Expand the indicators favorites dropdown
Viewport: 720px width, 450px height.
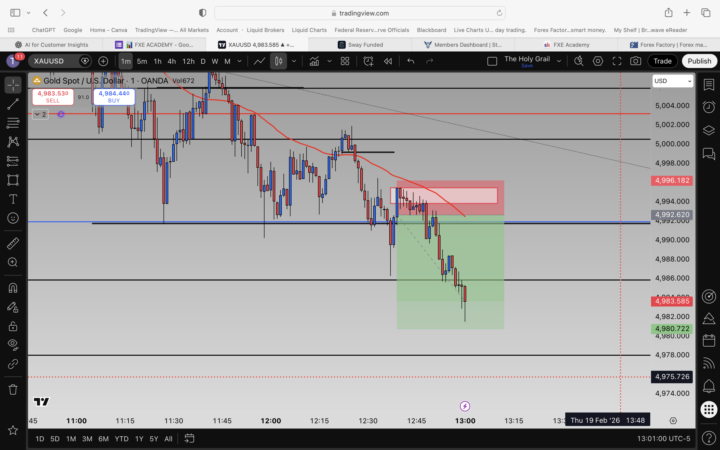click(x=329, y=61)
